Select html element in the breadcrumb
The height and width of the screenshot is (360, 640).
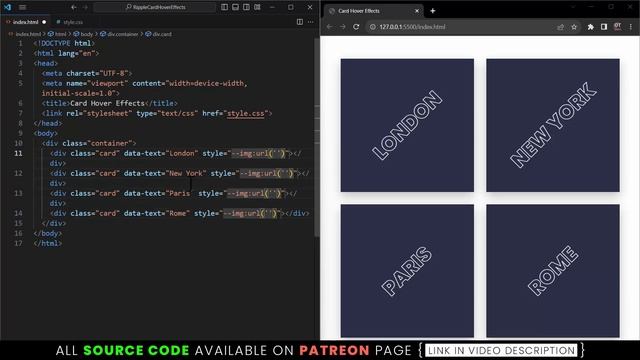(x=58, y=34)
